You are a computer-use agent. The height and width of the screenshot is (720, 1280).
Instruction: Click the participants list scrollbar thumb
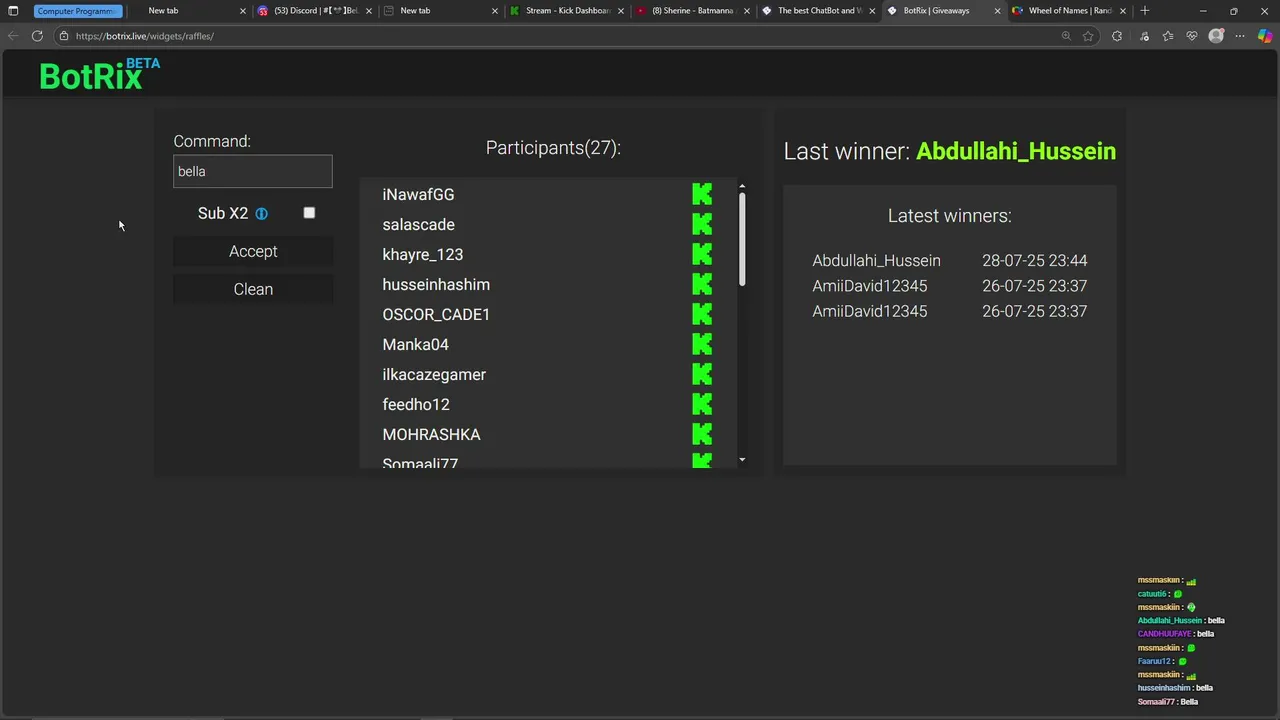(742, 240)
